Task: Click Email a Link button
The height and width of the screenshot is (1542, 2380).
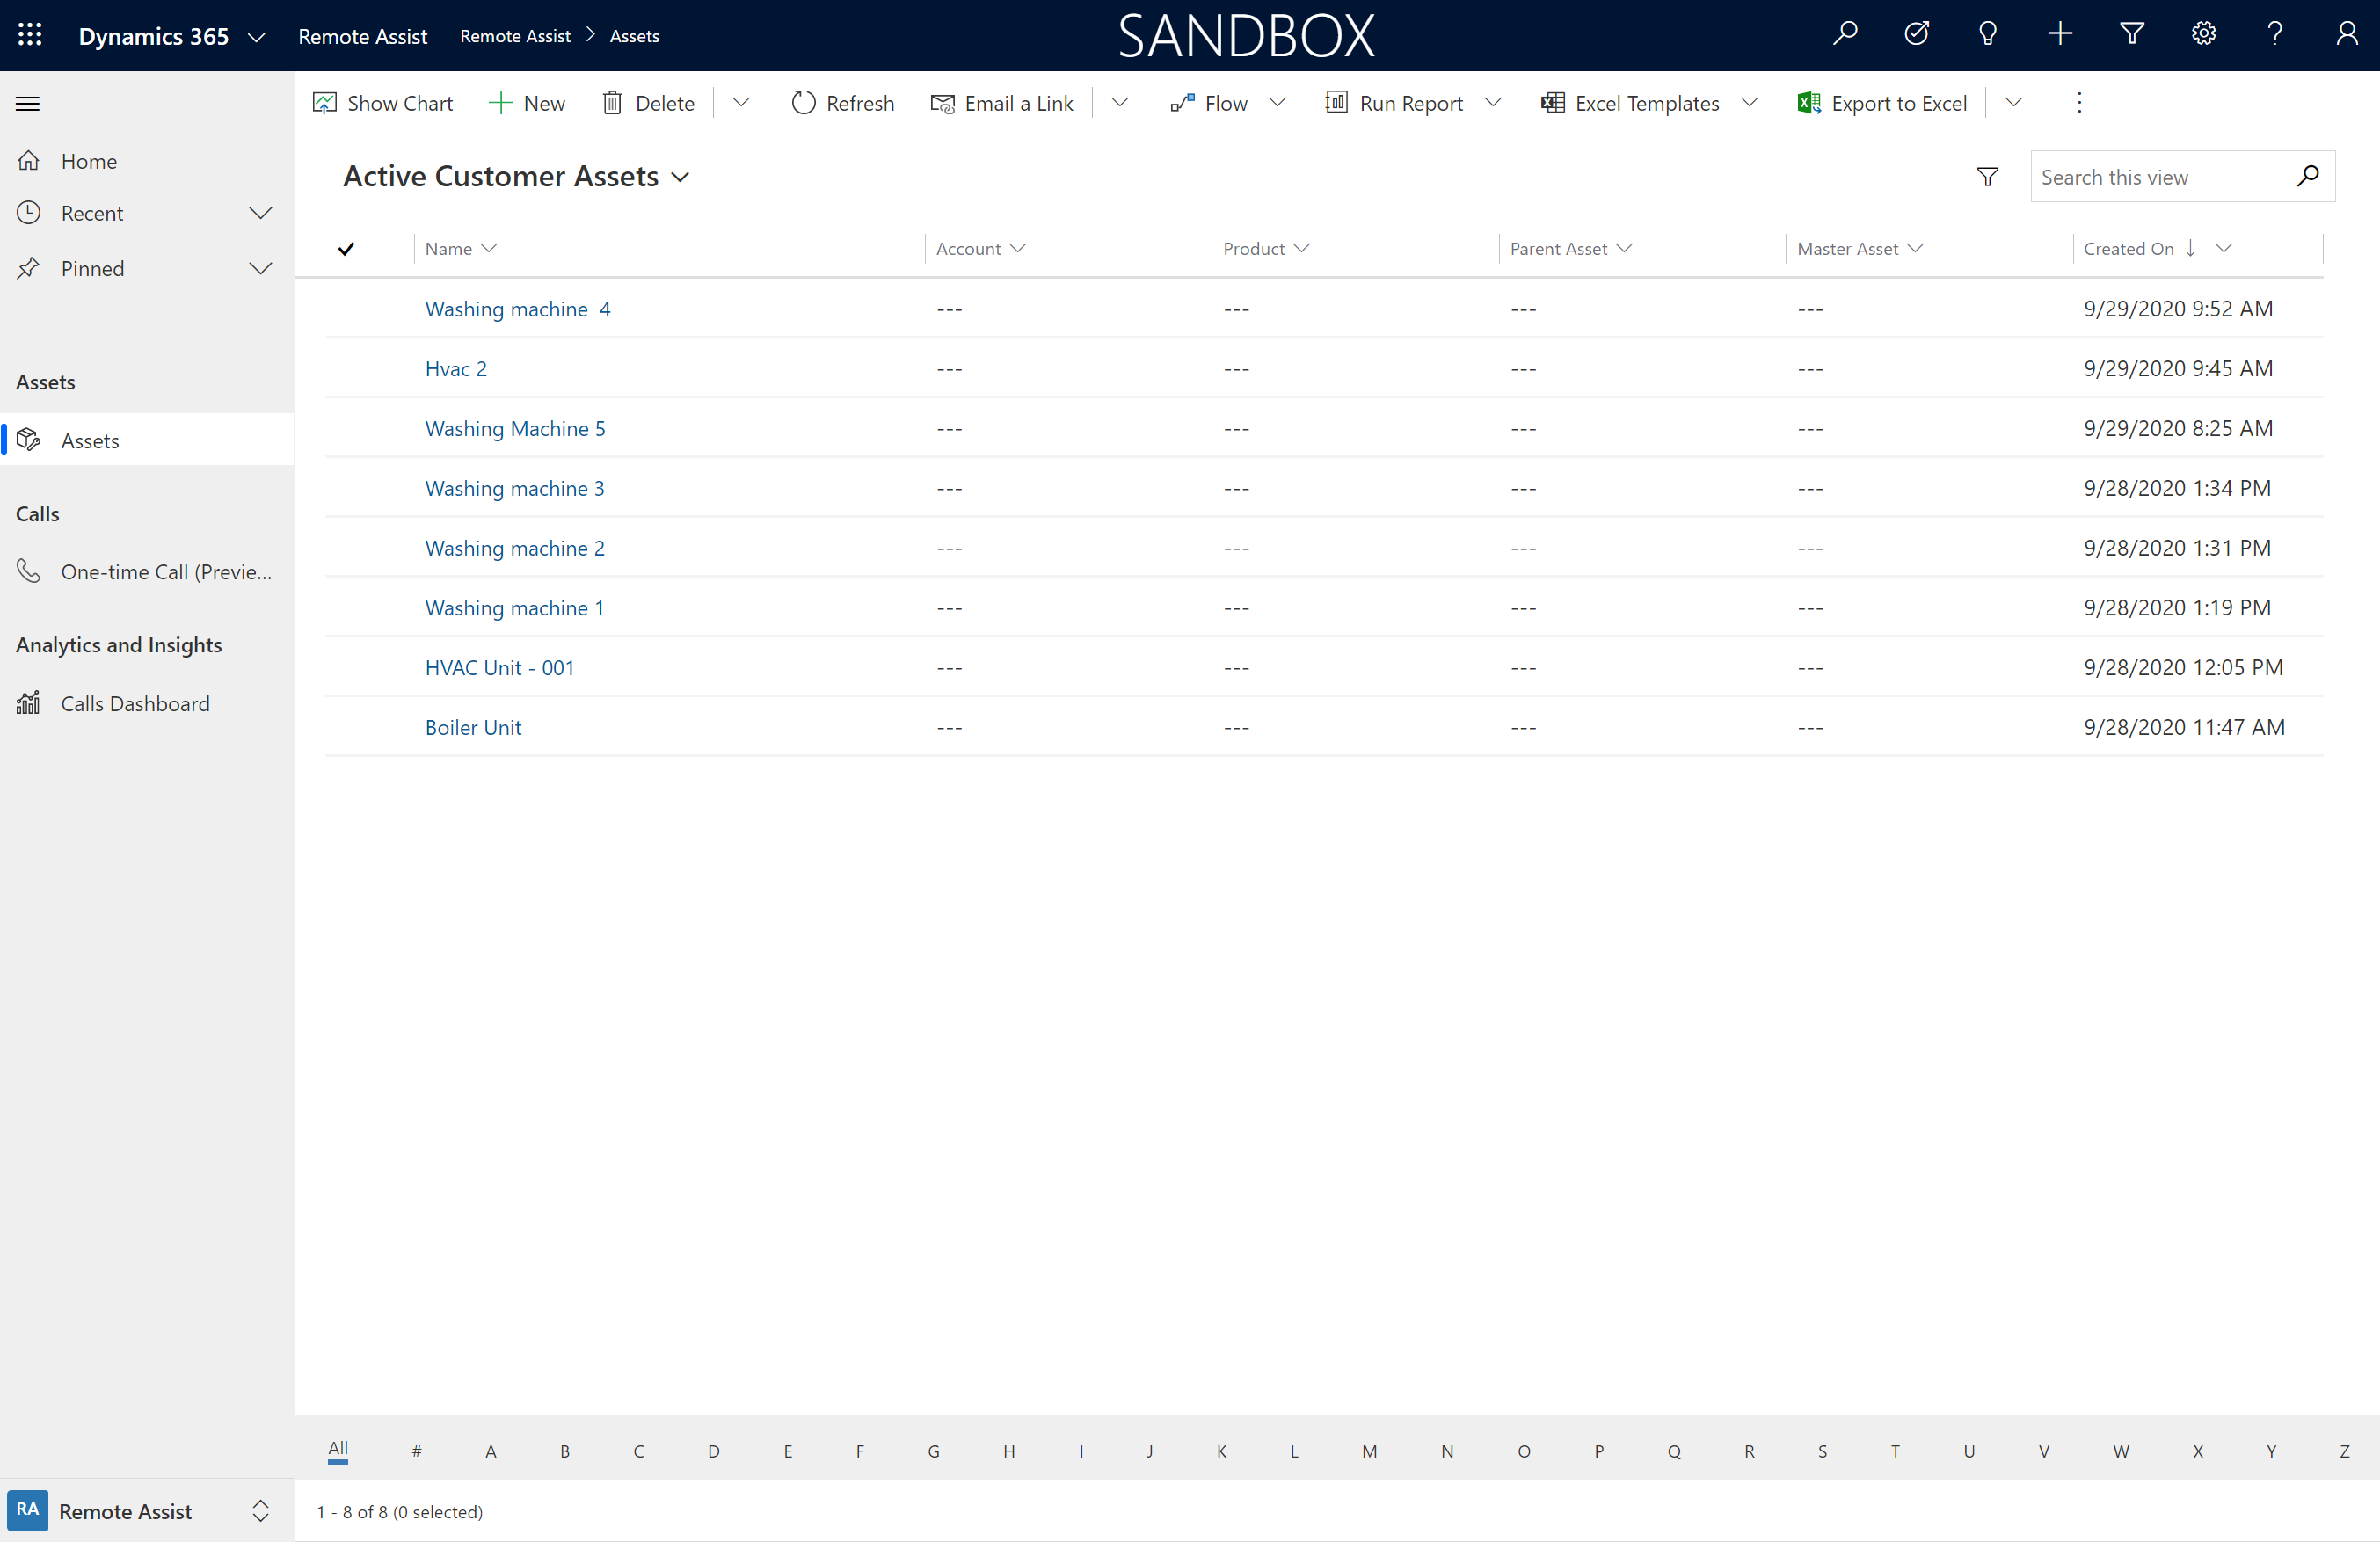Action: 1004,102
